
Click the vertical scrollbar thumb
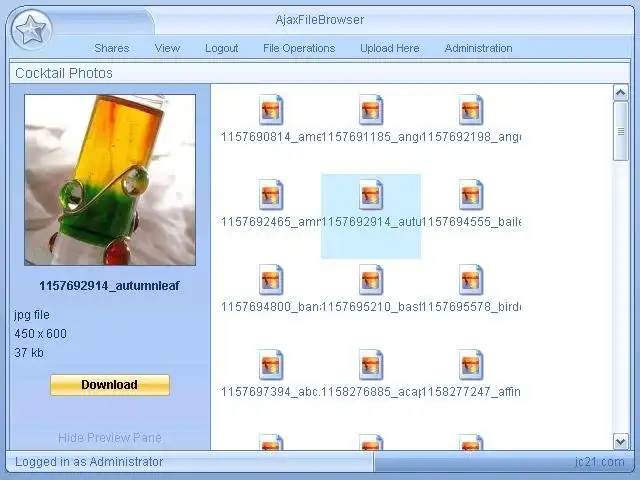pyautogui.click(x=620, y=131)
